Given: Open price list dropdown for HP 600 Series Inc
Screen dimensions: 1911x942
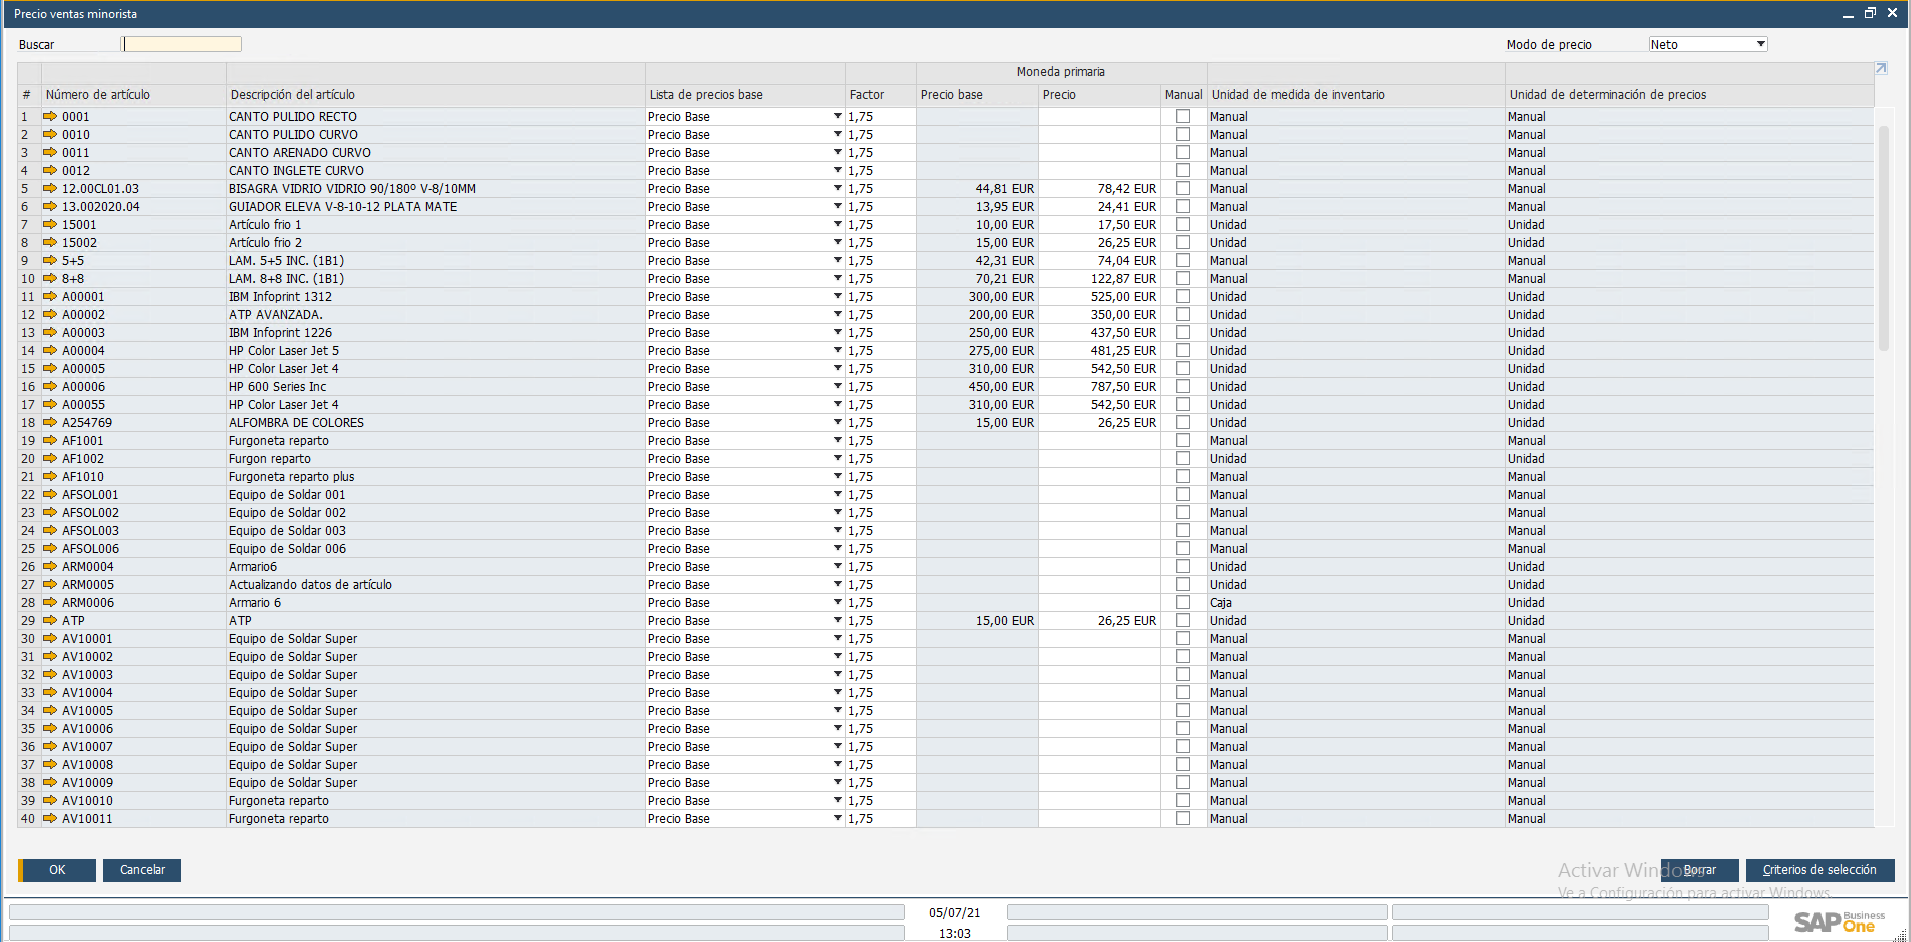Looking at the screenshot, I should [x=837, y=387].
